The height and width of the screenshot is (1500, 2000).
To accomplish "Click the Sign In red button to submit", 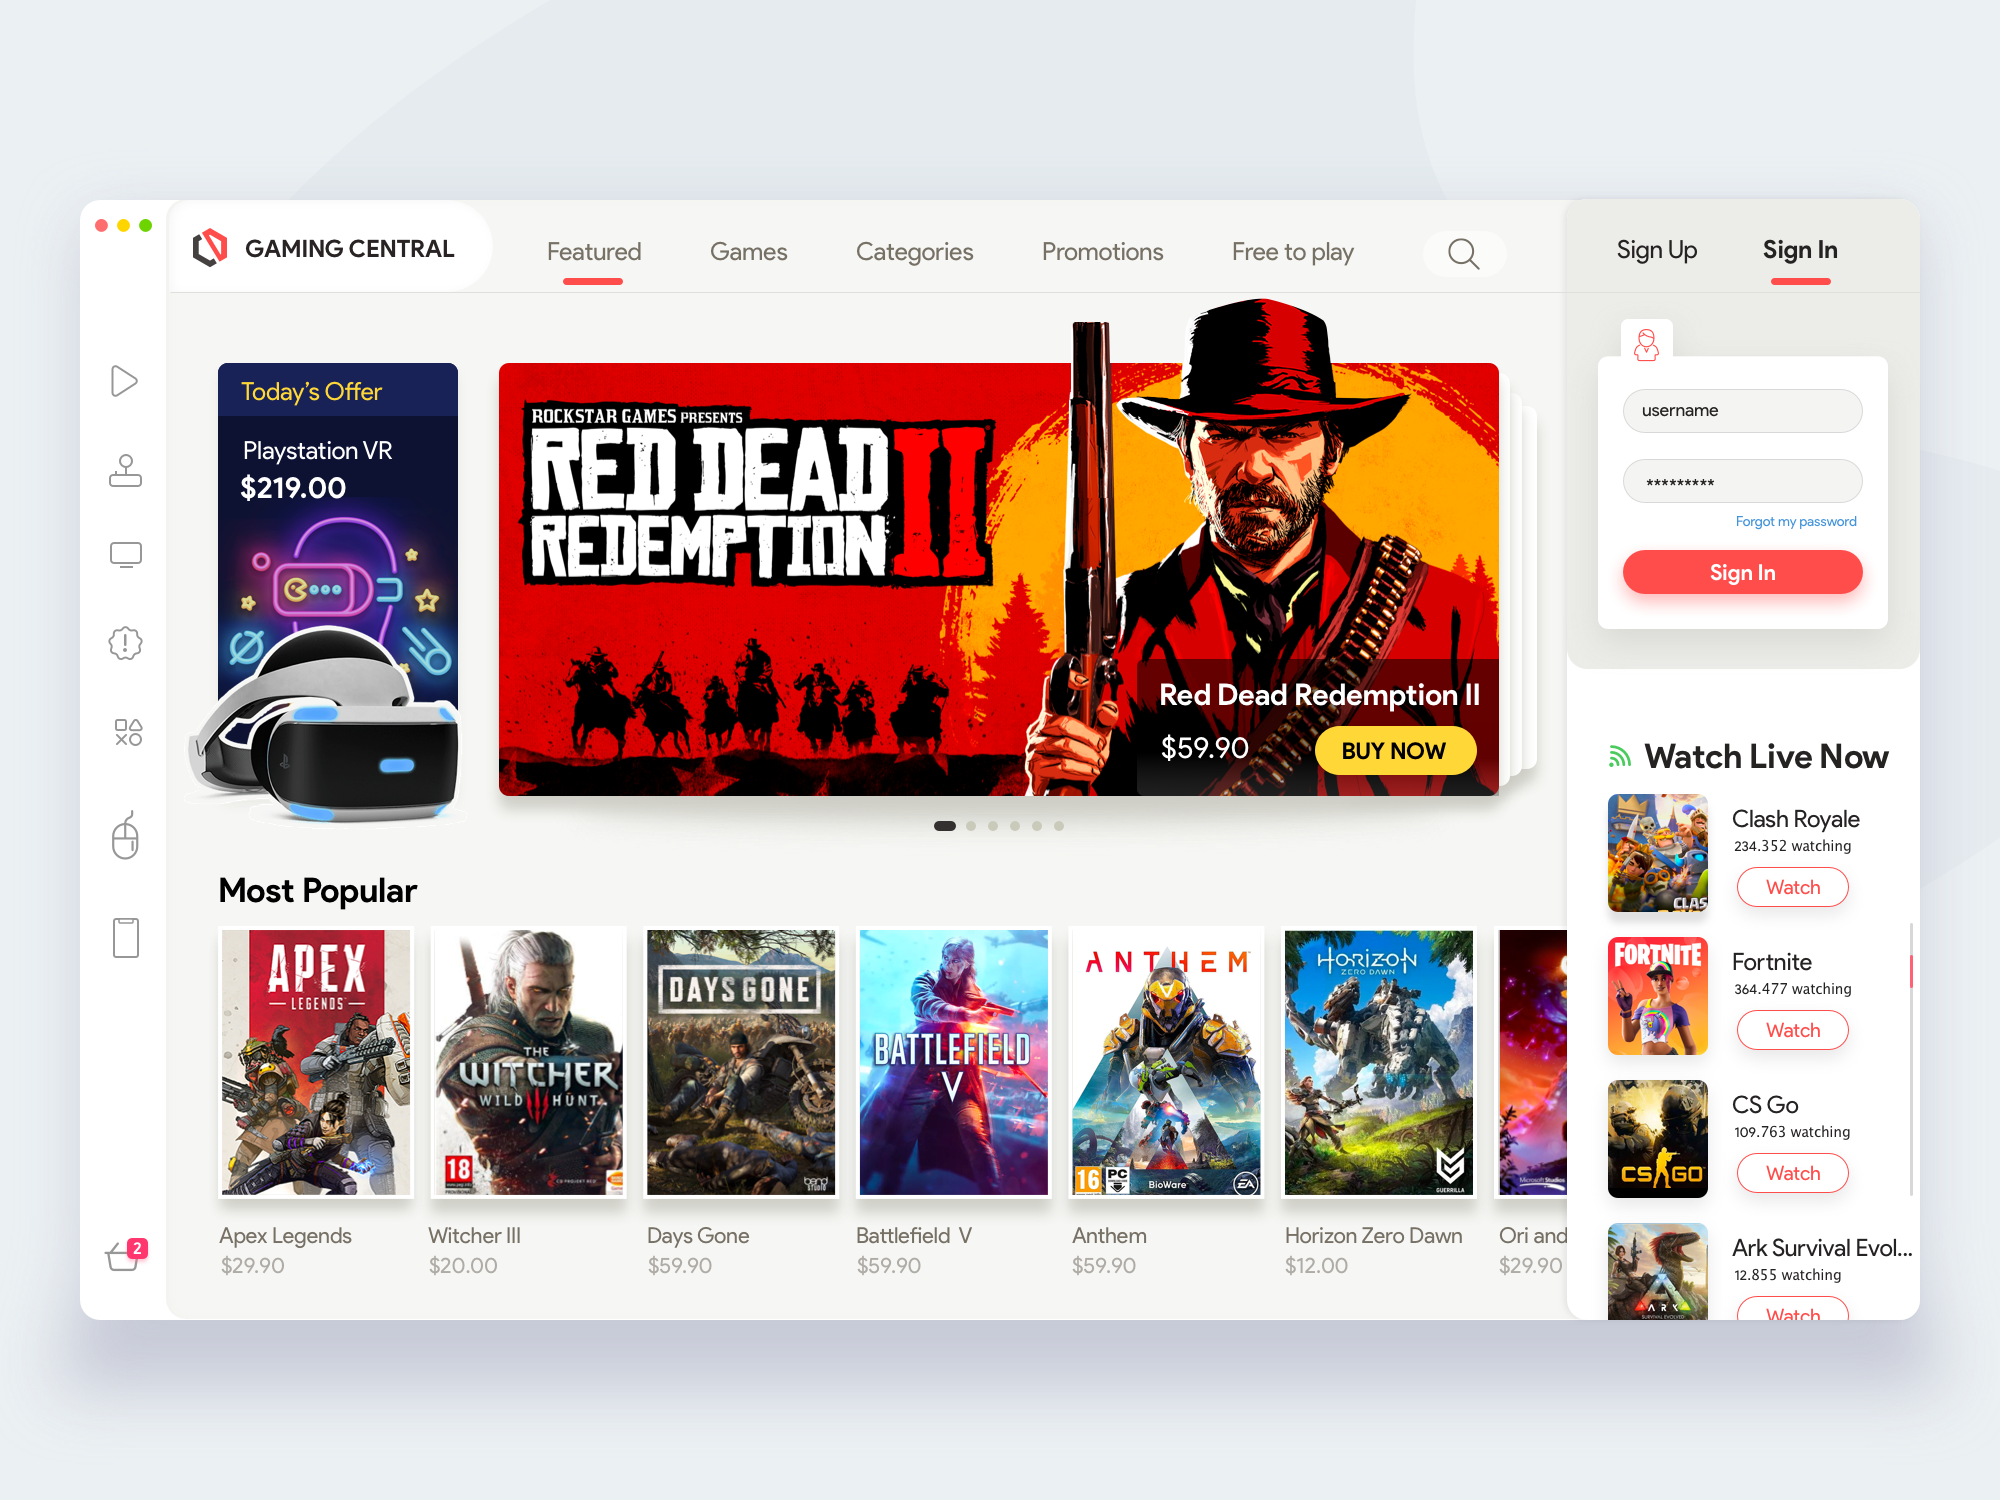I will click(1743, 570).
